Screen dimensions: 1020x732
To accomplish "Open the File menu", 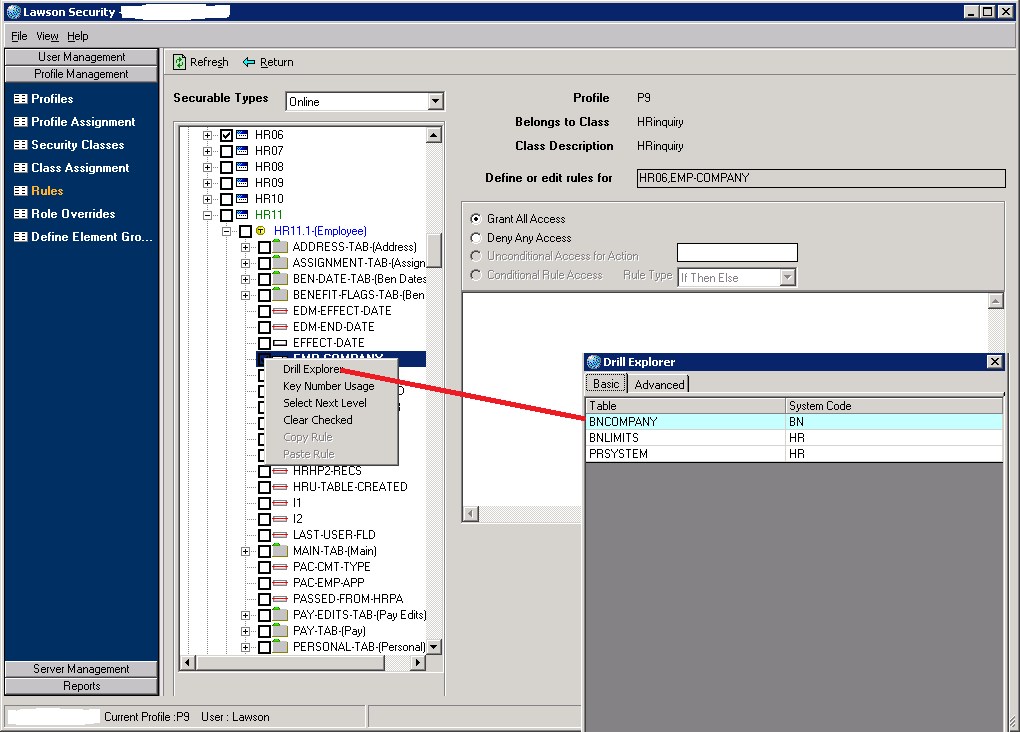I will (19, 36).
